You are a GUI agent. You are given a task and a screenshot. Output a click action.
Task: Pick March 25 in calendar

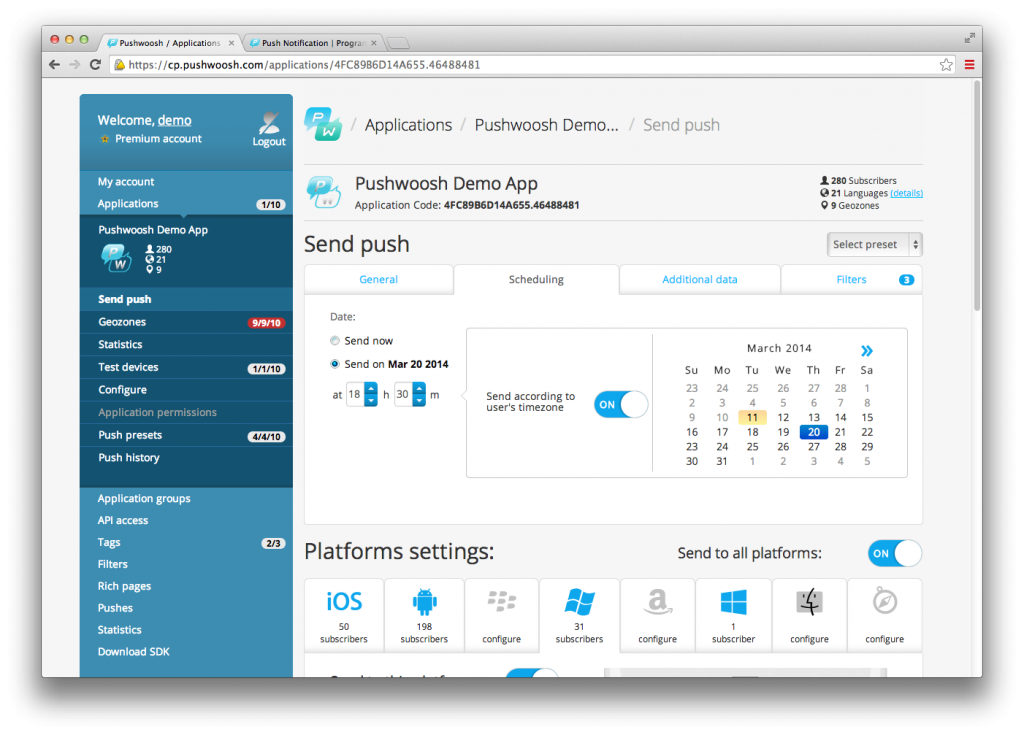[752, 447]
